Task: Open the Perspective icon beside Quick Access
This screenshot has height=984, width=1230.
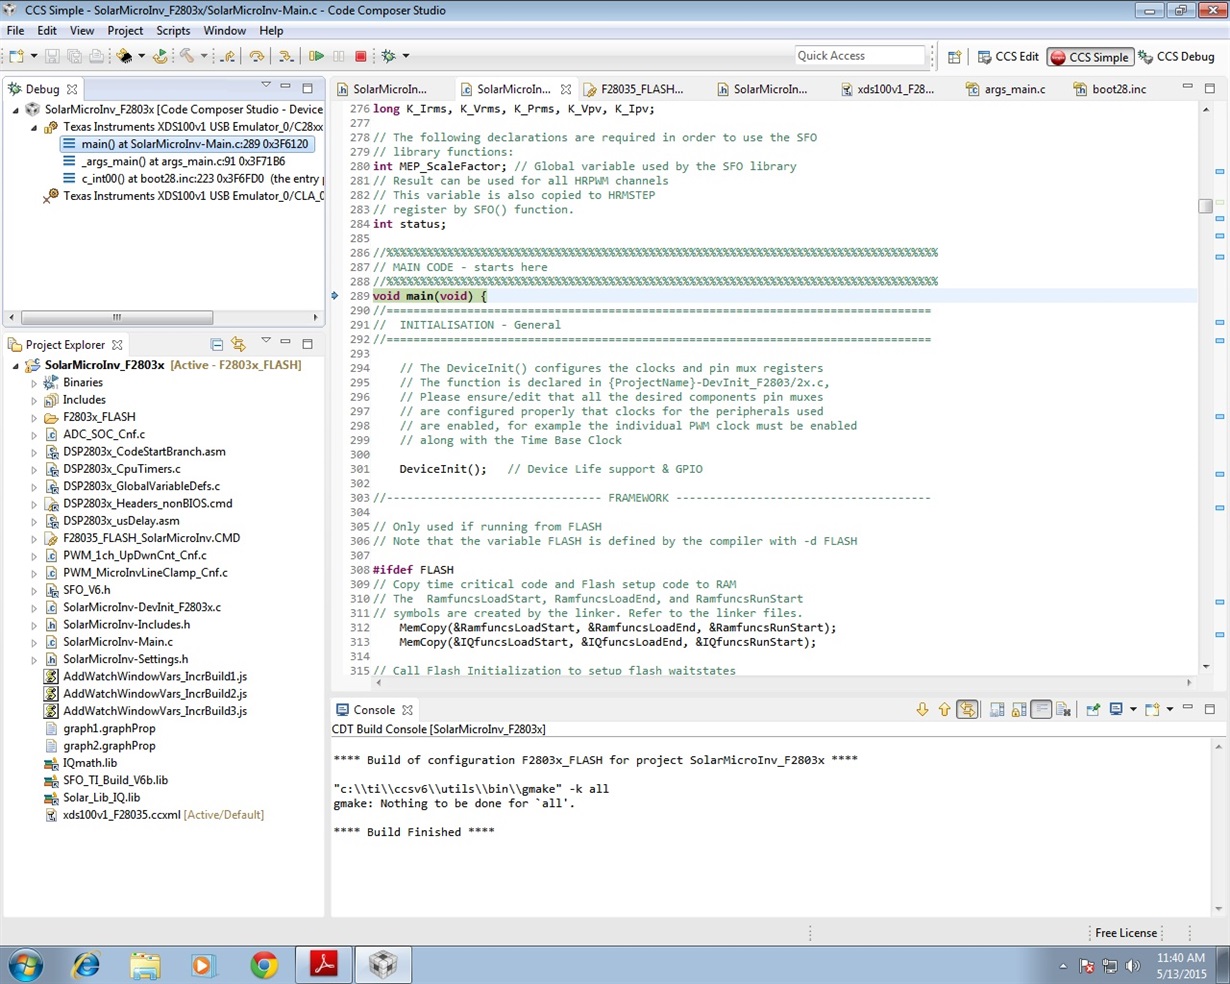Action: (954, 57)
